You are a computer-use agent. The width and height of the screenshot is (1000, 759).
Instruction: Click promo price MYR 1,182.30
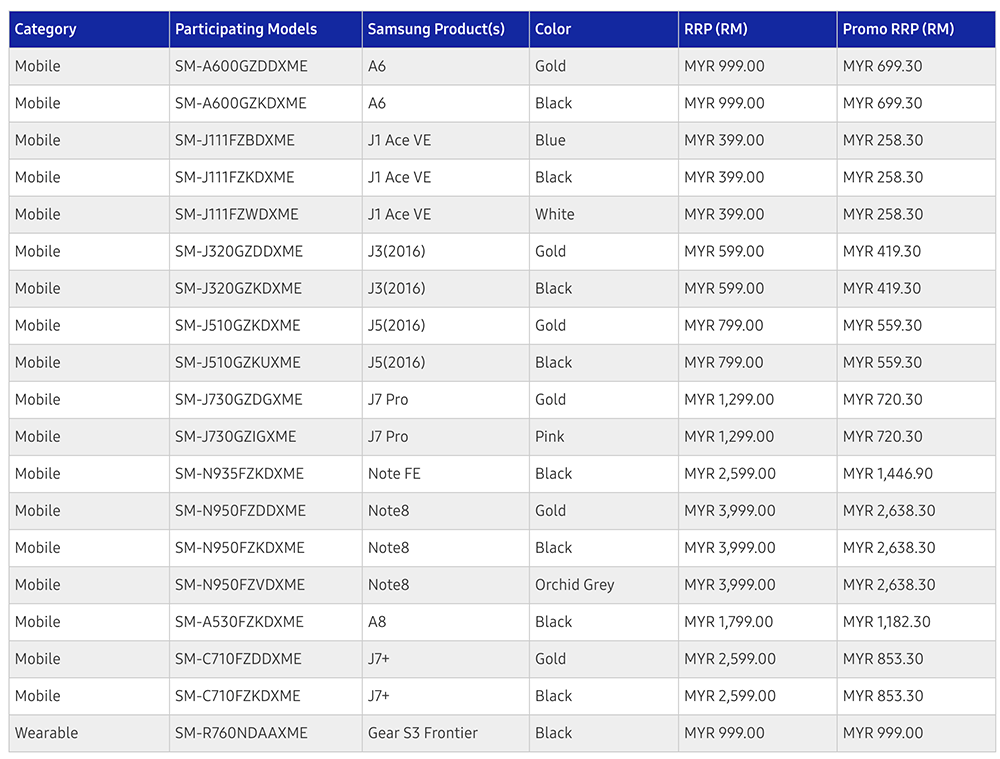(886, 621)
